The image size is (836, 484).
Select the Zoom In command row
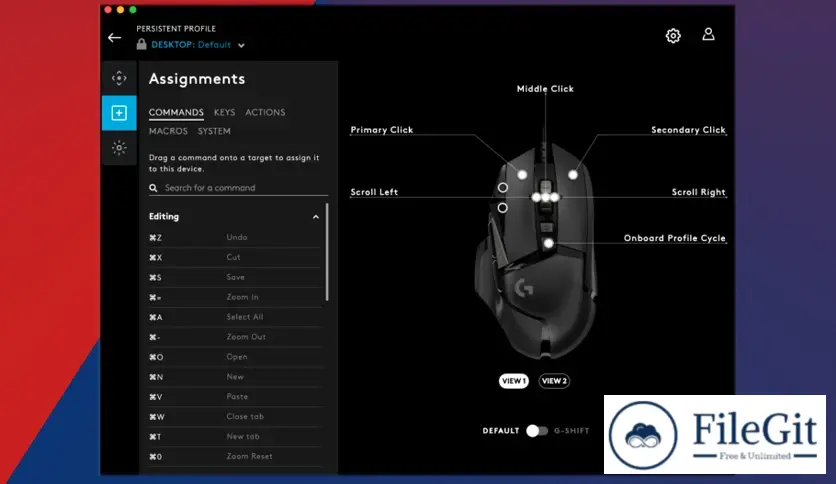236,297
